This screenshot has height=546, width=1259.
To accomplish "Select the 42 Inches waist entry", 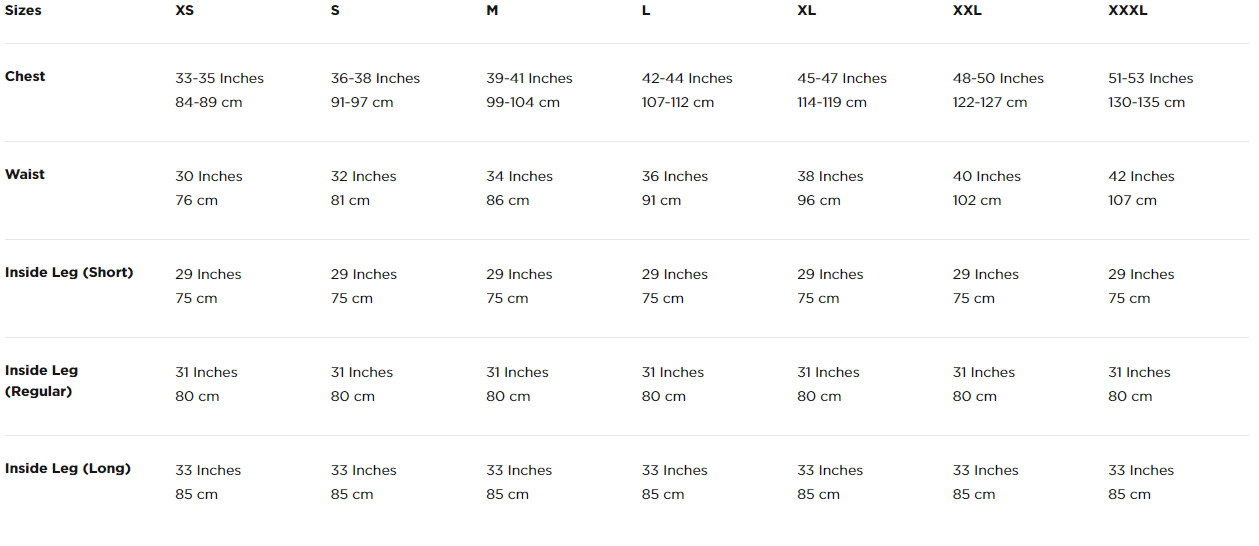I will (1141, 176).
